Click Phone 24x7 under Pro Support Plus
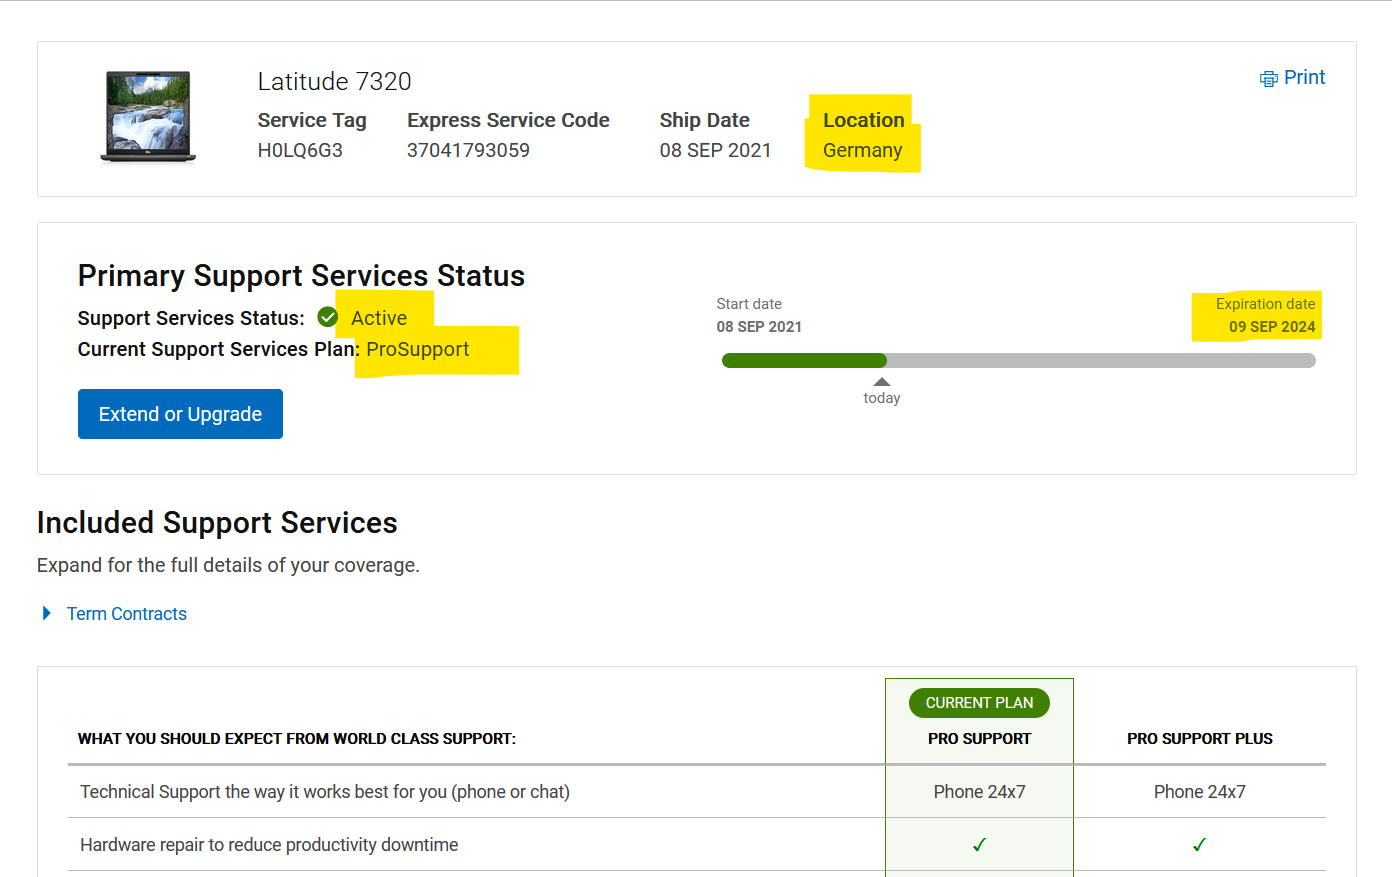The width and height of the screenshot is (1392, 877). pyautogui.click(x=1199, y=792)
